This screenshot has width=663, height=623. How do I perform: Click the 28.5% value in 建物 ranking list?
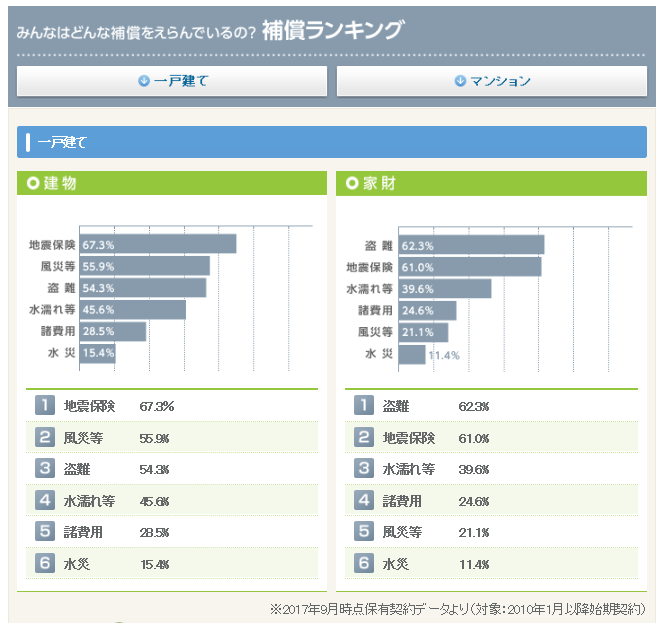pyautogui.click(x=154, y=532)
